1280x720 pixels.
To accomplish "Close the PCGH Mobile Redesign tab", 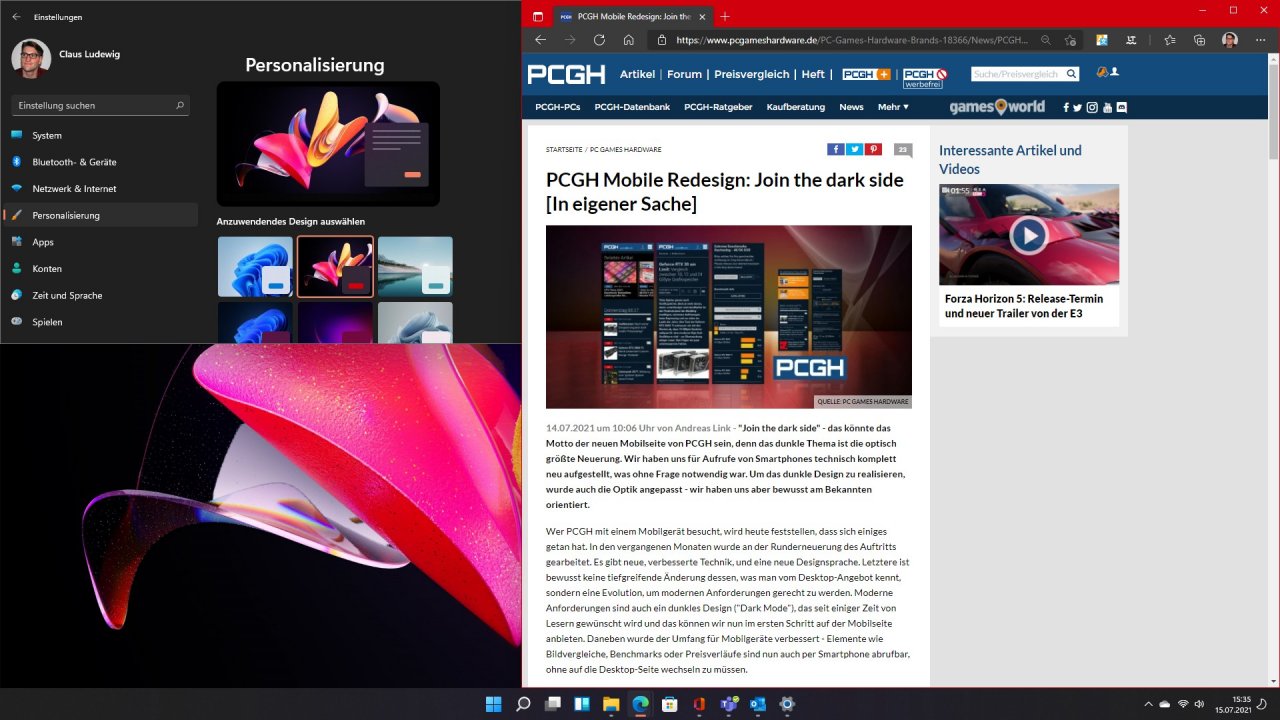I will [702, 16].
